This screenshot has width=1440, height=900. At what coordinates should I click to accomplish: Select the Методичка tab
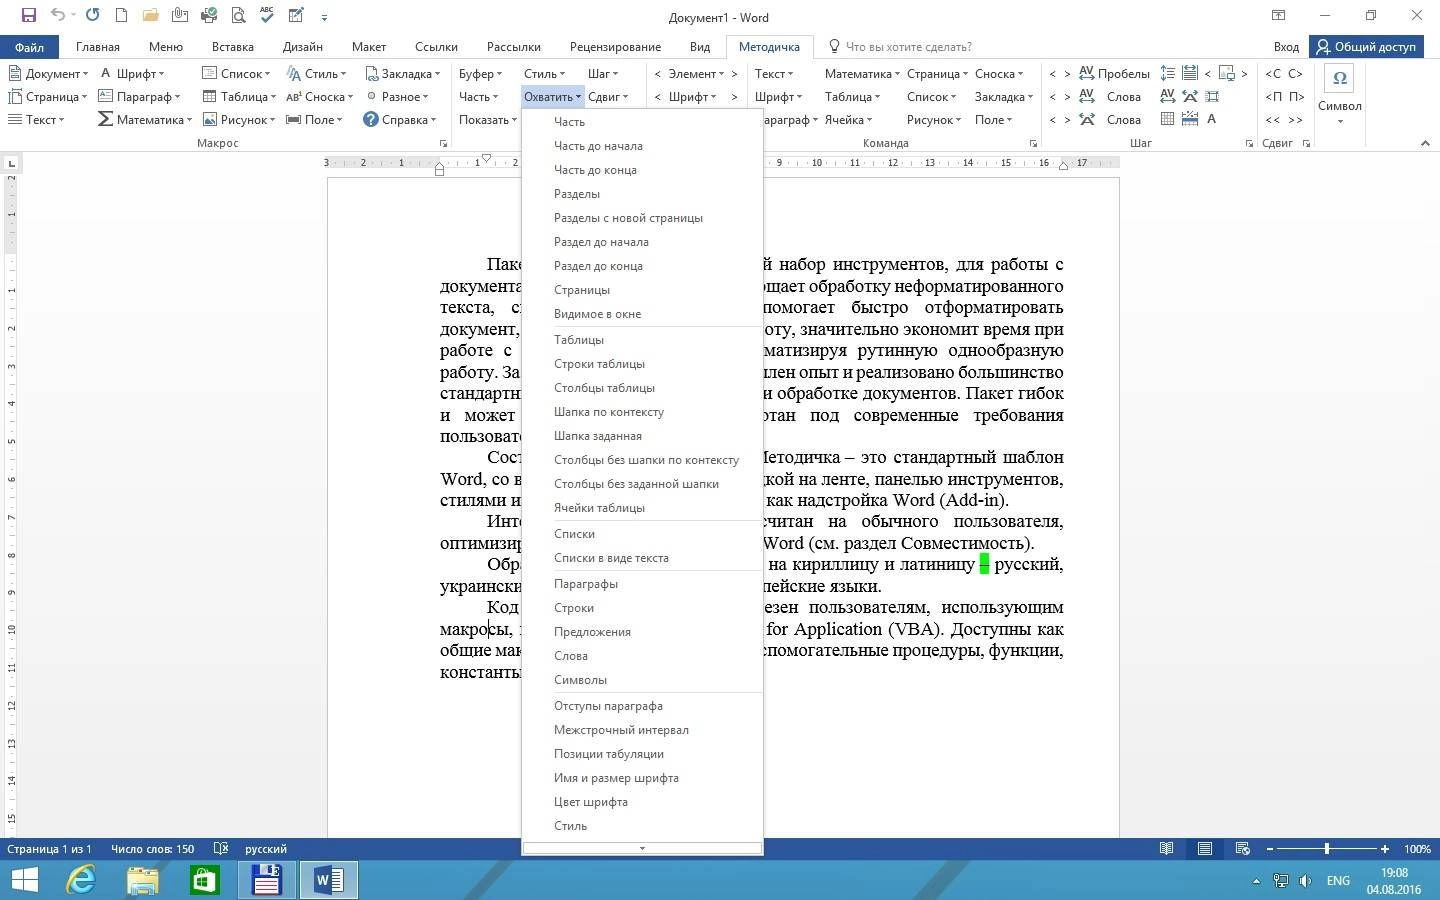(x=769, y=46)
